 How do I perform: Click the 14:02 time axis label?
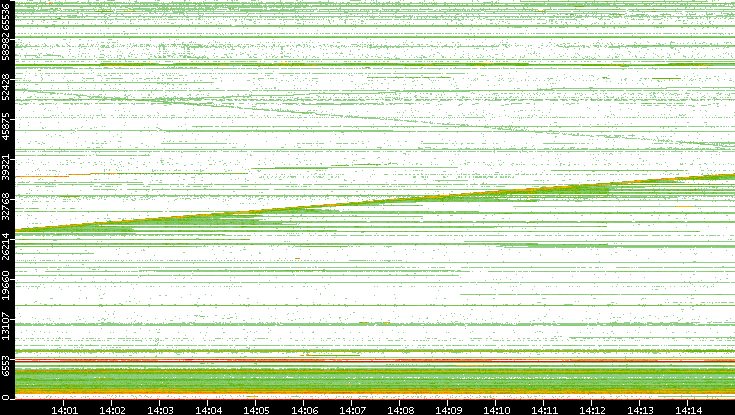tap(112, 410)
